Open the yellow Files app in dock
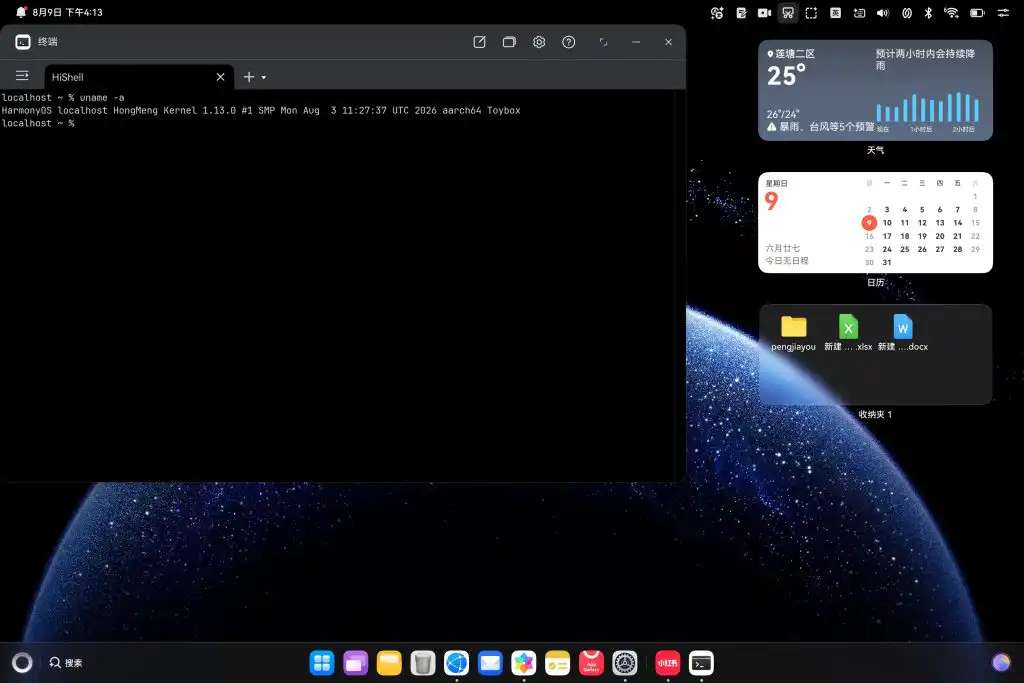 [389, 663]
